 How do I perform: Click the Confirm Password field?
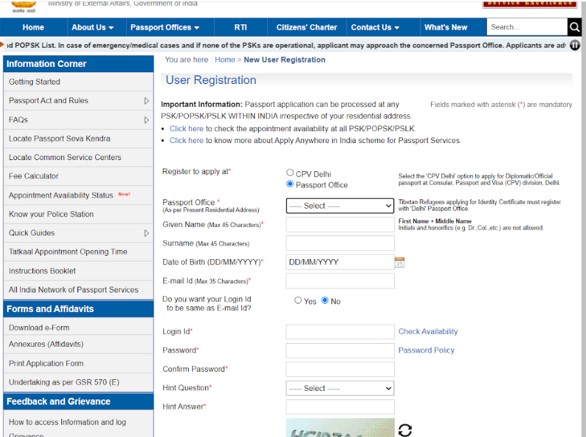(x=340, y=369)
